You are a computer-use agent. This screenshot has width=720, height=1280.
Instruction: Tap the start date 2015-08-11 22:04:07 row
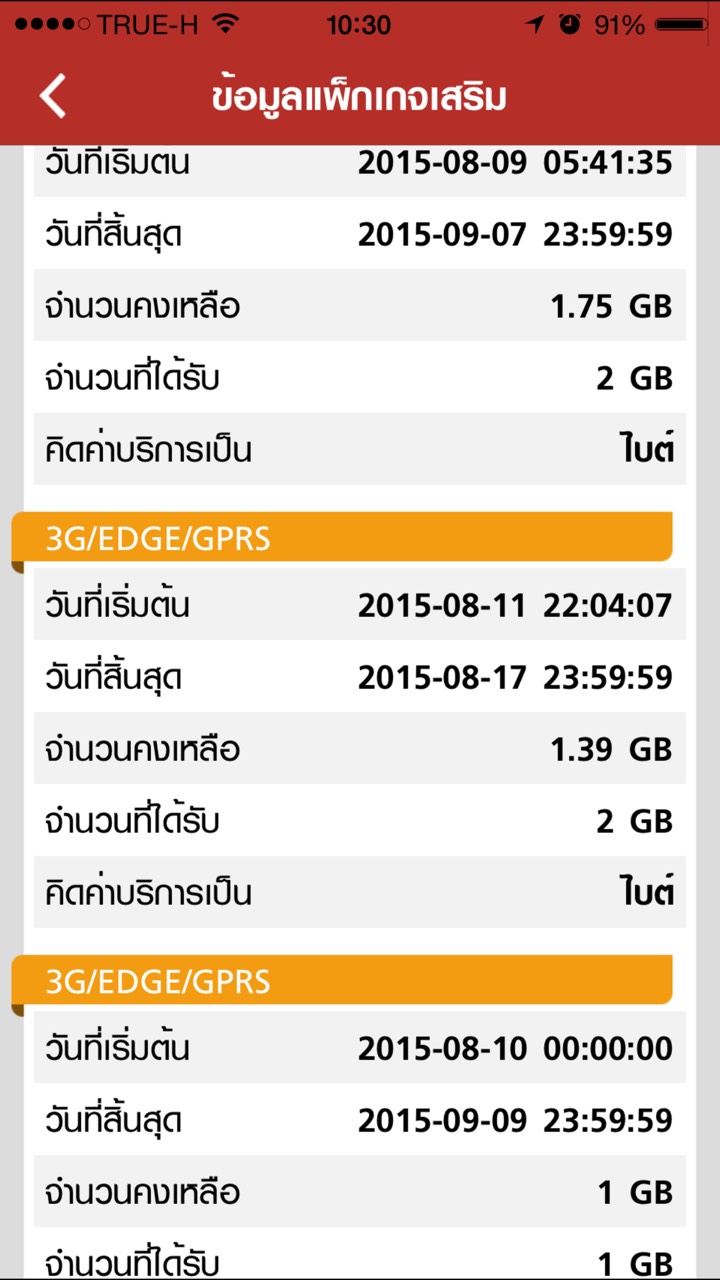(x=360, y=605)
